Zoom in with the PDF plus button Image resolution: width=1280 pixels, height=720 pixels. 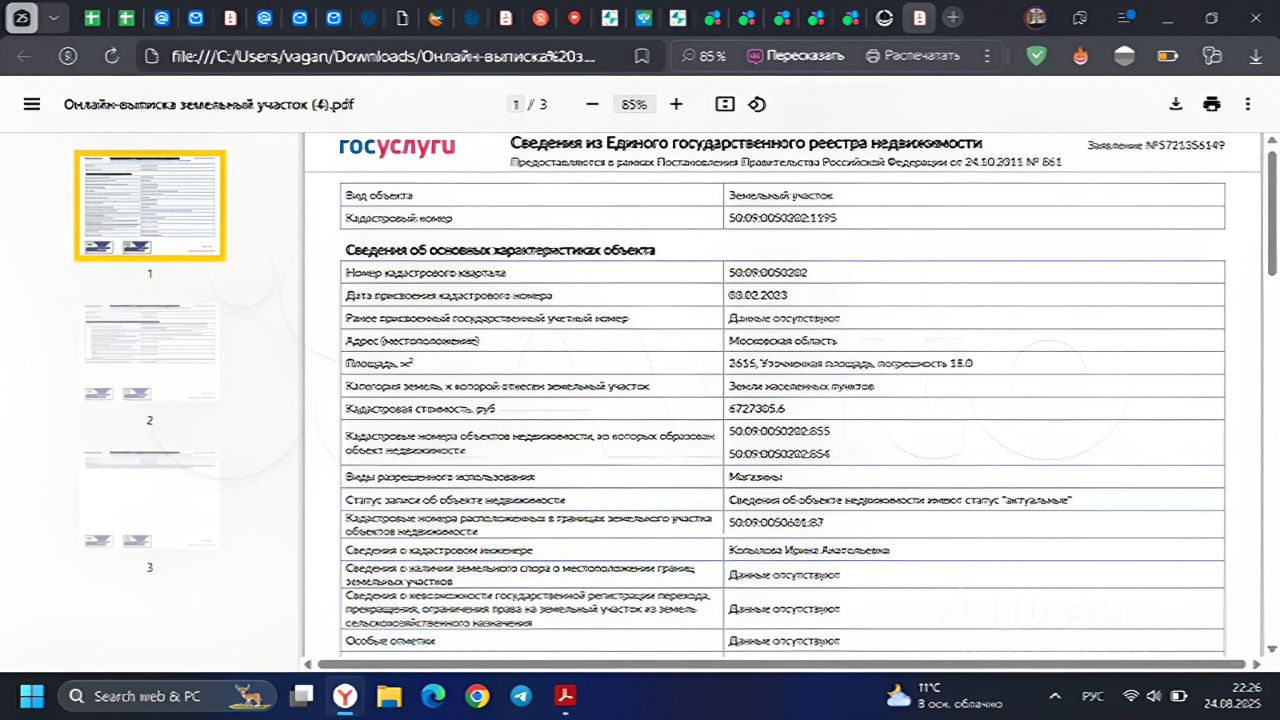tap(676, 104)
